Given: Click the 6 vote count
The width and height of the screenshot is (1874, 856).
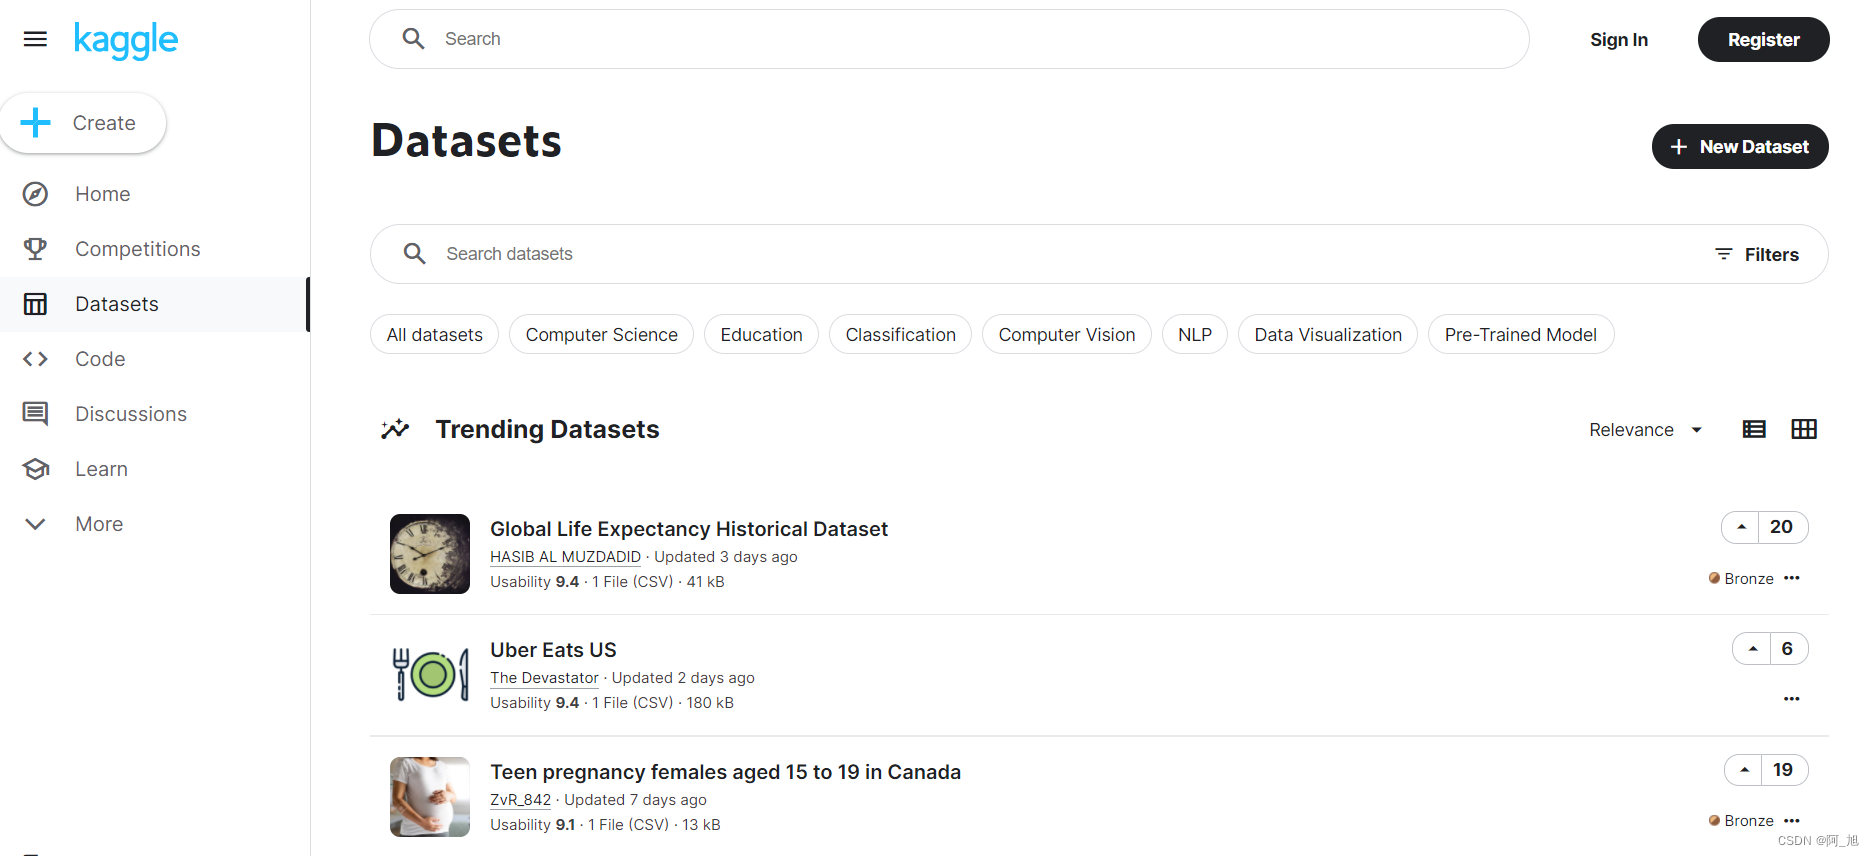Looking at the screenshot, I should [1787, 649].
